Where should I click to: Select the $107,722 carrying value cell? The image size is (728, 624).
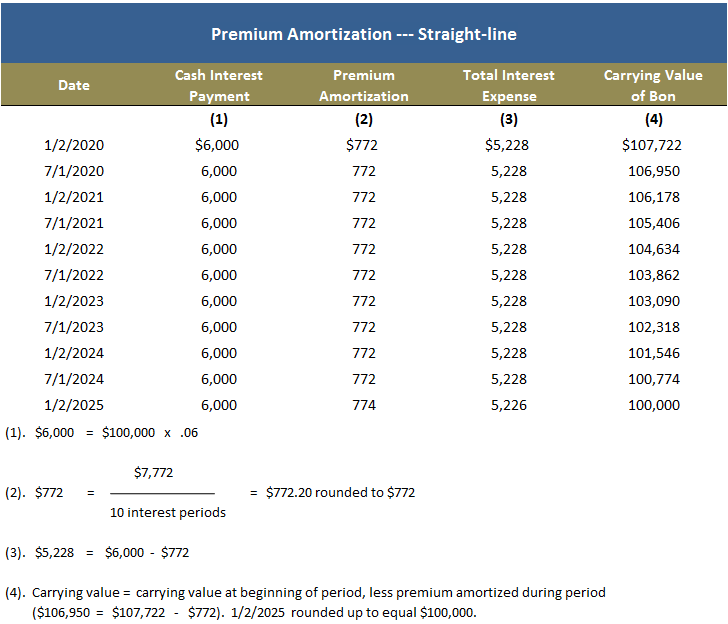pos(652,145)
